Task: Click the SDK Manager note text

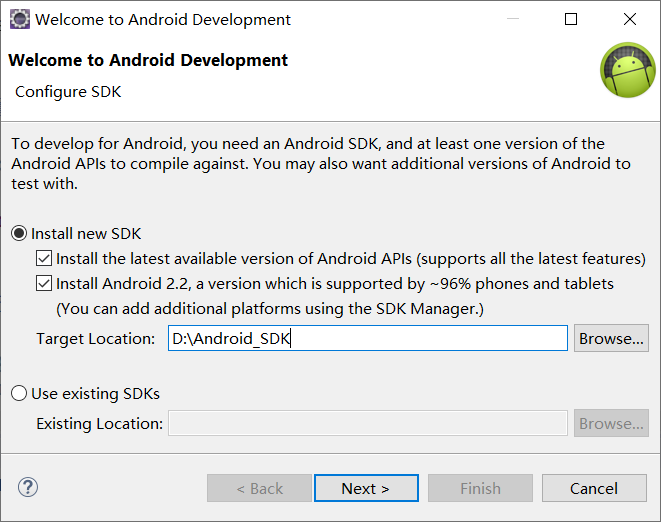Action: pyautogui.click(x=270, y=309)
